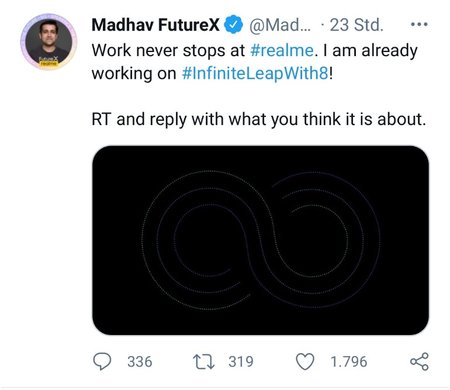This screenshot has width=450, height=390.
Task: Open Madhav's profile picture
Action: [49, 42]
